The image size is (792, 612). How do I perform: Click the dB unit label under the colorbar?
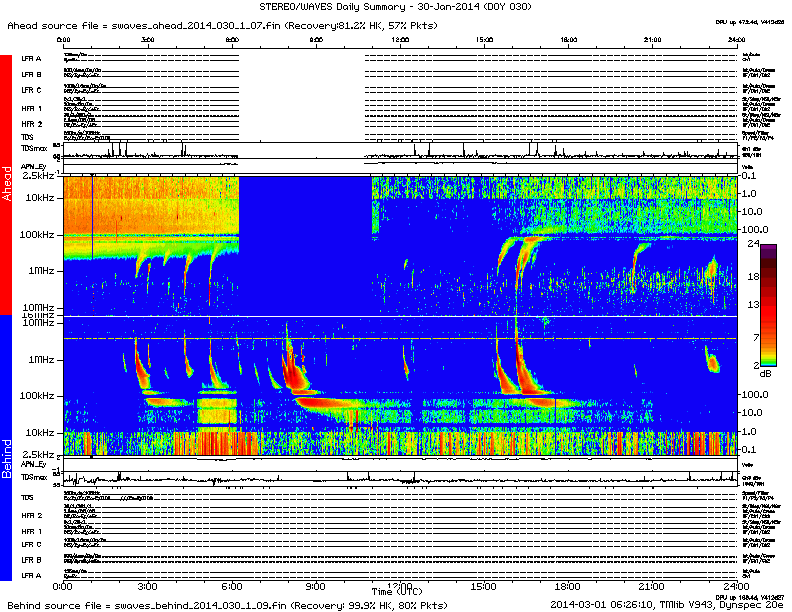[x=766, y=374]
